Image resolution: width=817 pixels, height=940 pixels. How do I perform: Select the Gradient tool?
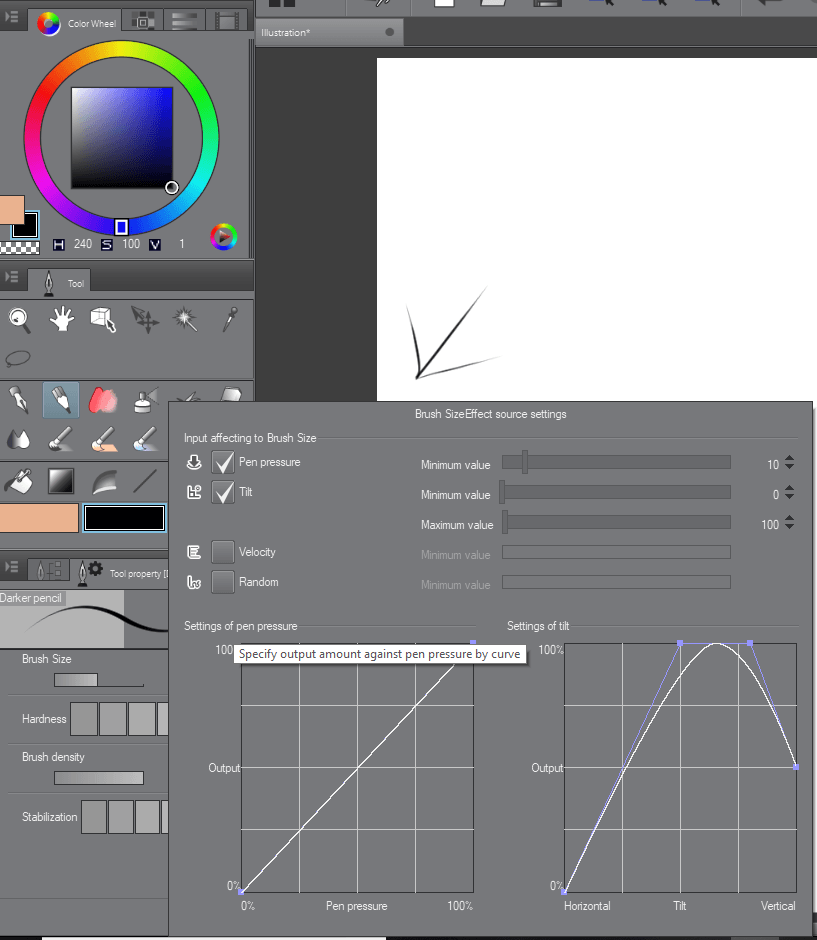click(60, 480)
